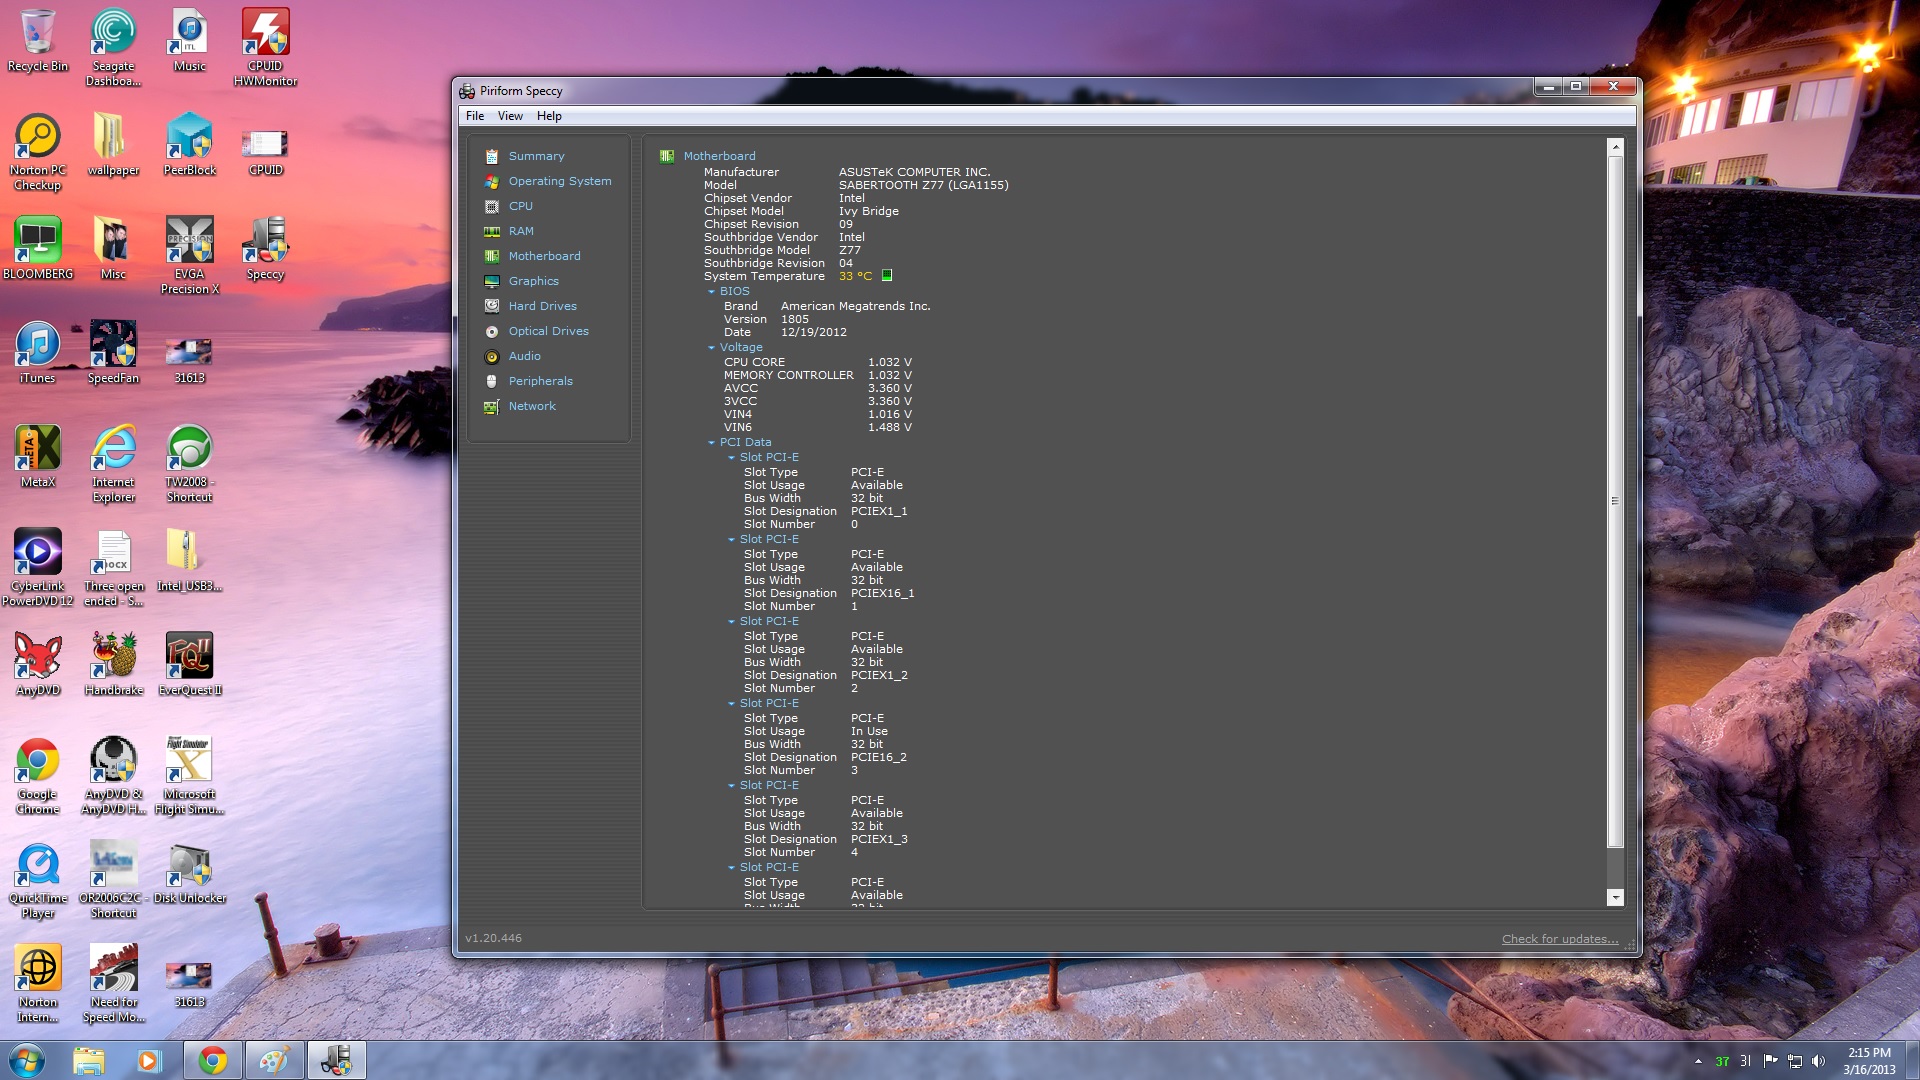This screenshot has height=1080, width=1920.
Task: Select the SpeedFan desktop icon
Action: click(x=114, y=352)
